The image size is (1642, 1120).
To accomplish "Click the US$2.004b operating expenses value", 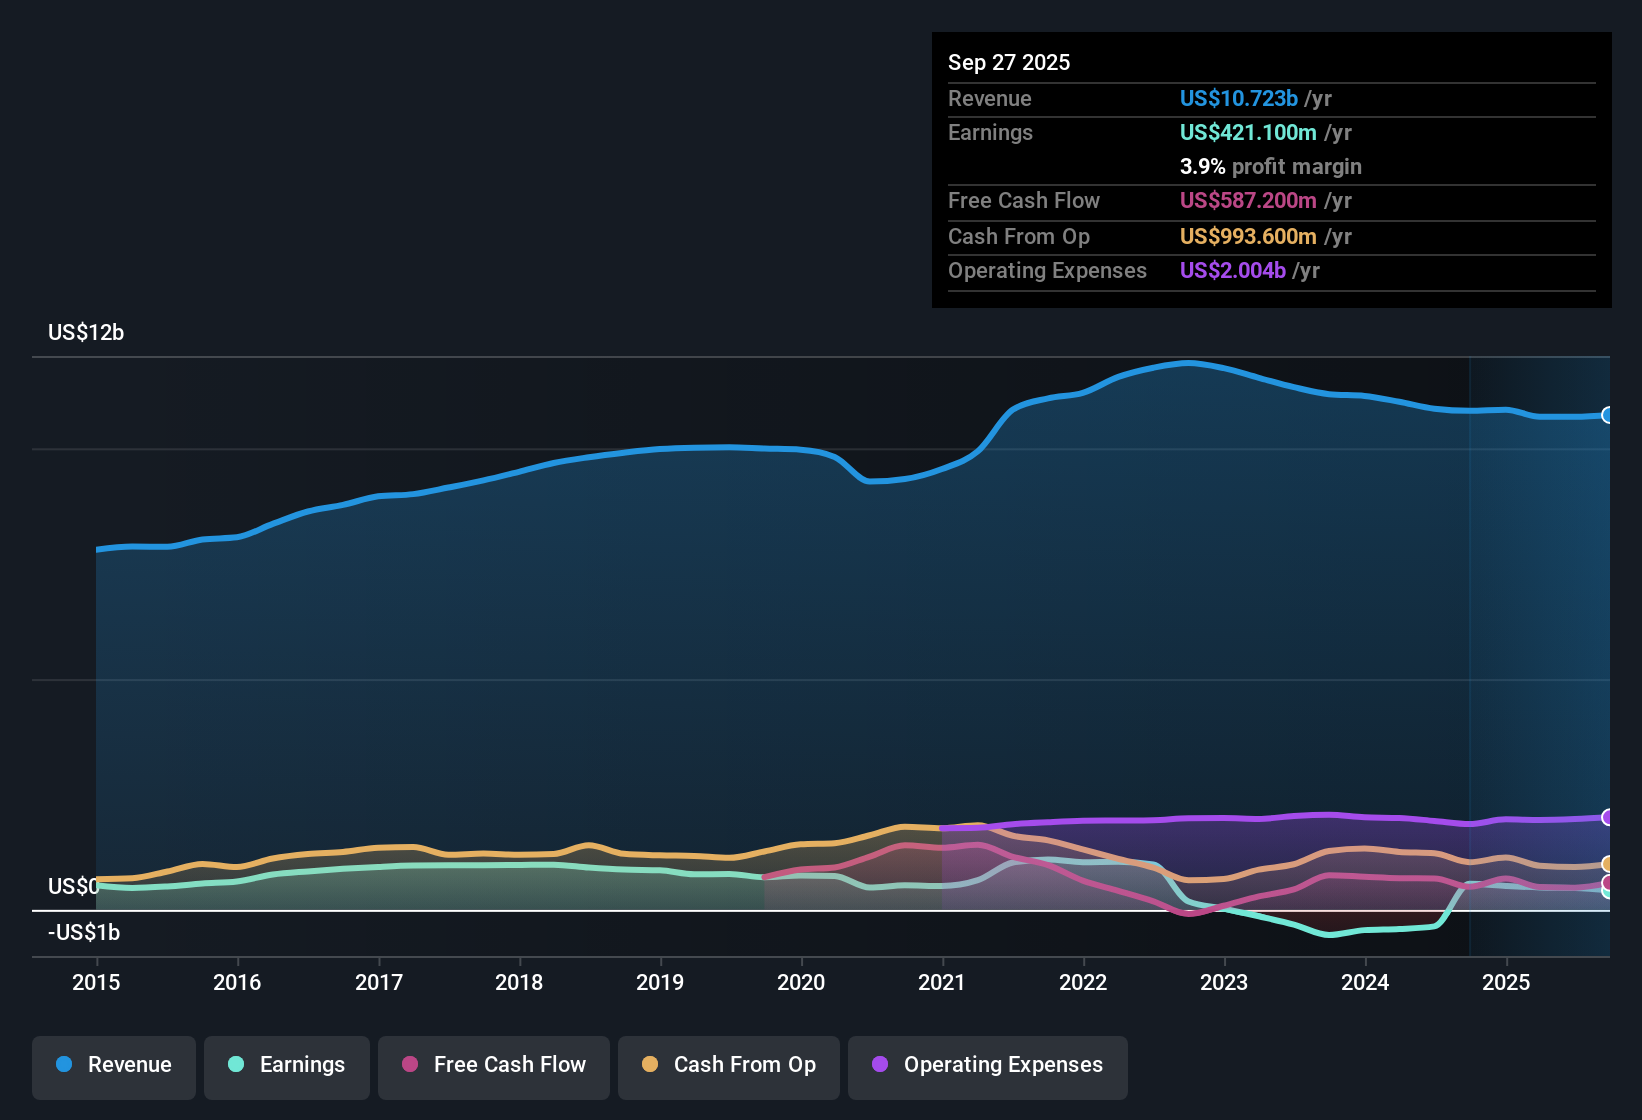I will pyautogui.click(x=1233, y=270).
